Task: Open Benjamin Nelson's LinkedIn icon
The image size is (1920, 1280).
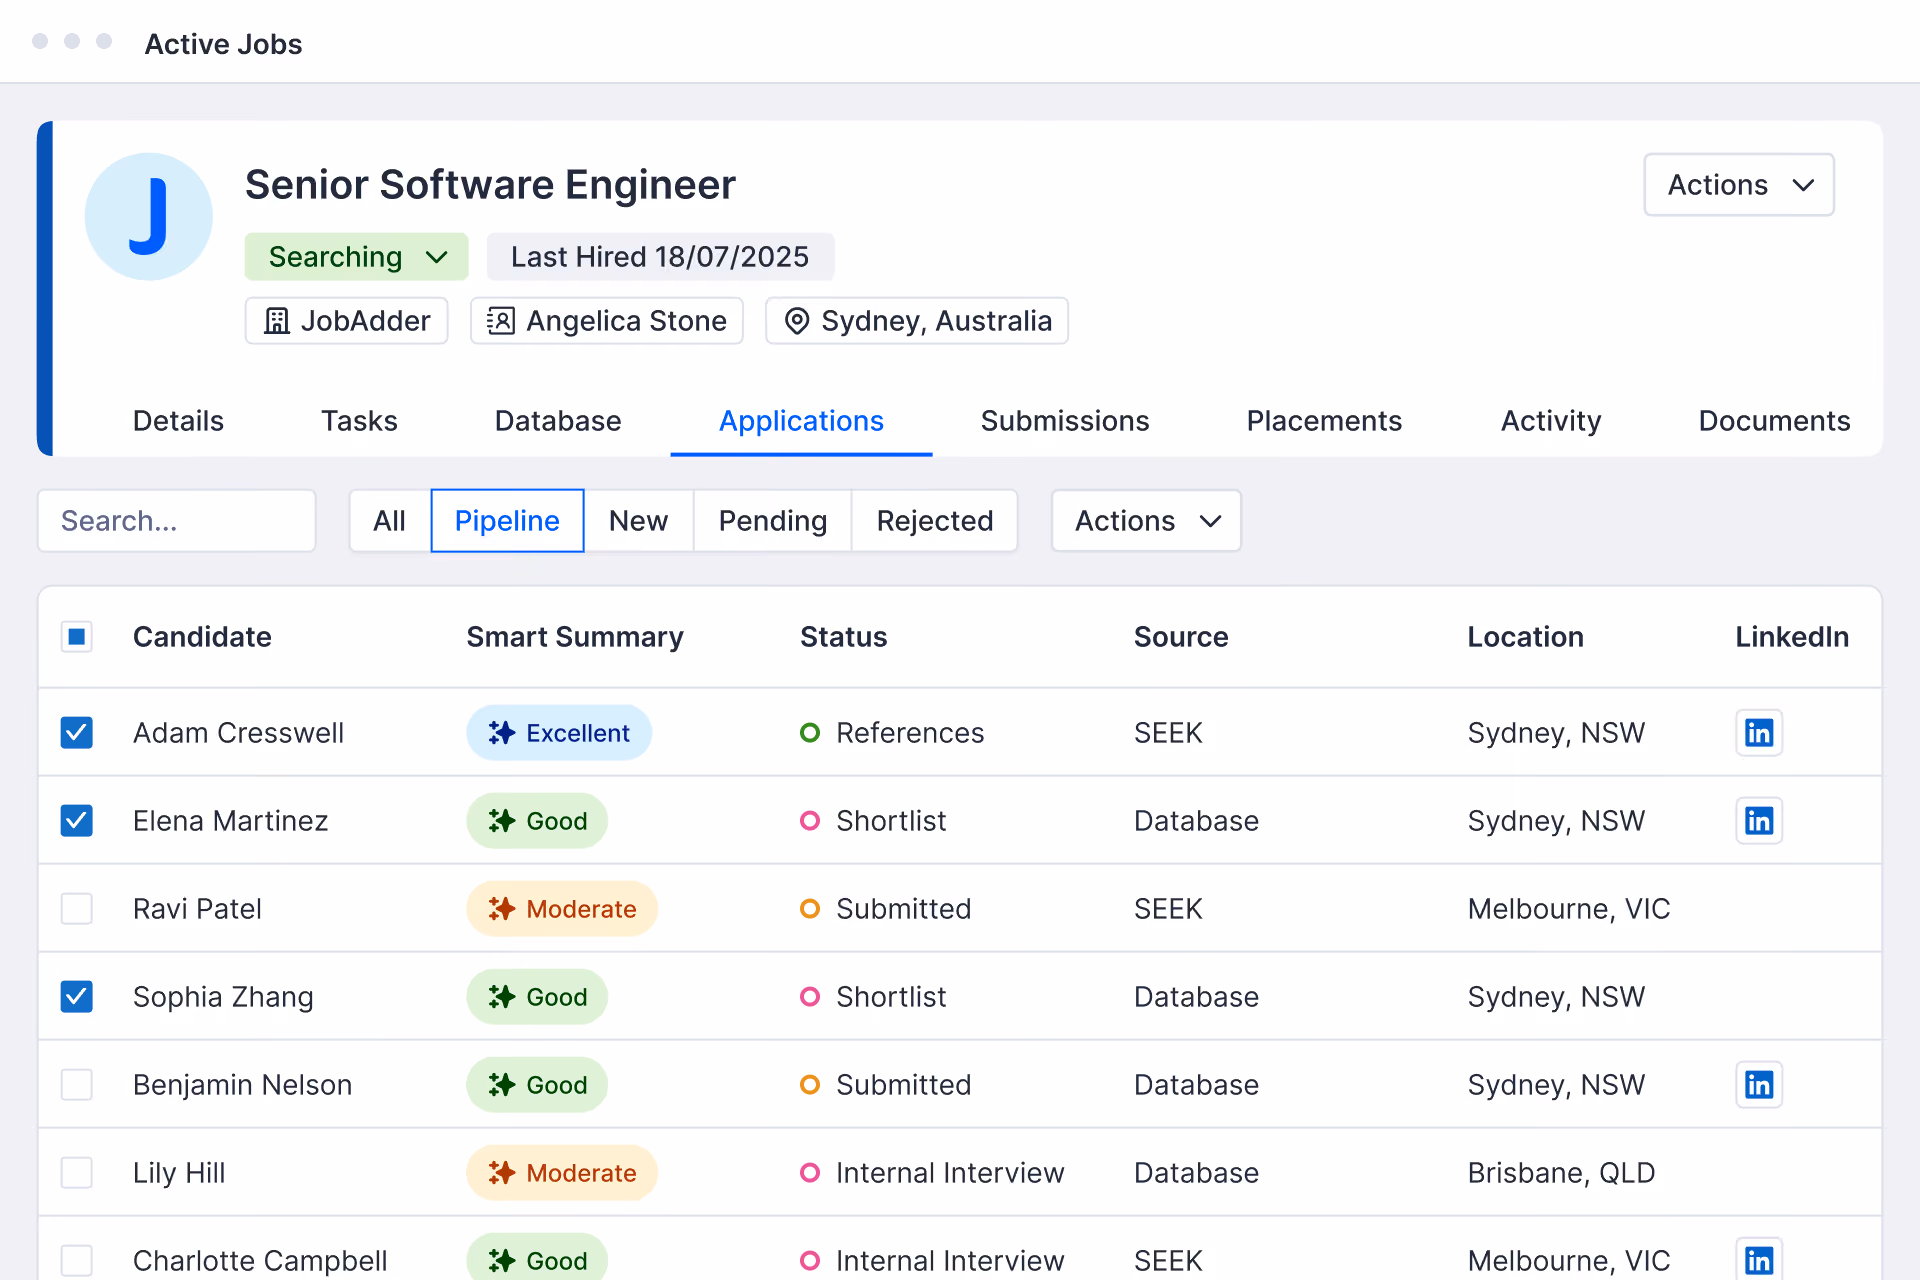Action: [x=1759, y=1085]
